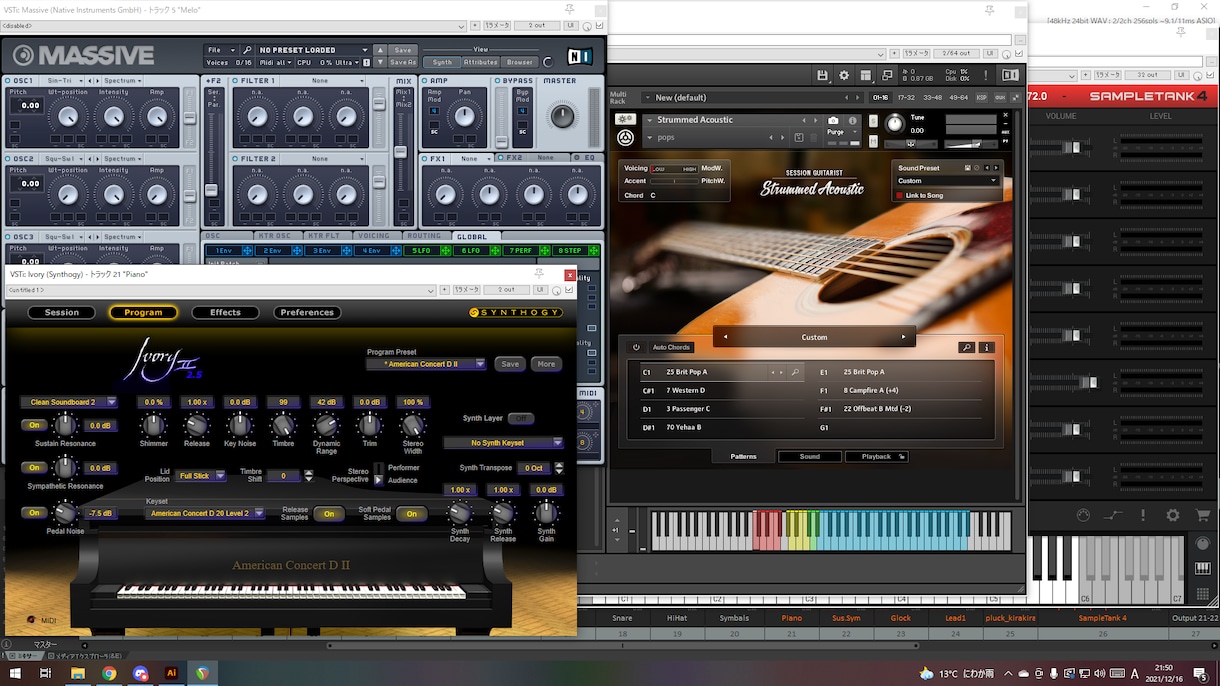
Task: Open Adobe Illustrator from the taskbar
Action: [x=172, y=674]
